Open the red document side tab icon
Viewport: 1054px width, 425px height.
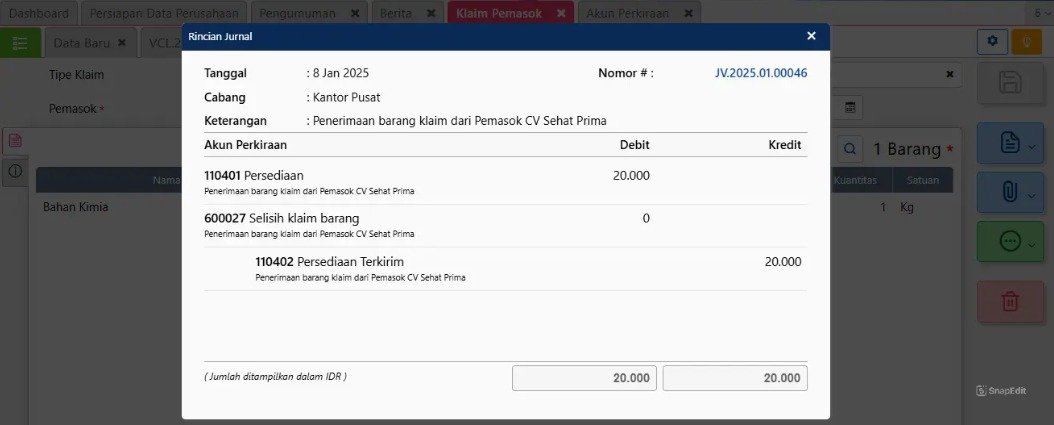15,141
